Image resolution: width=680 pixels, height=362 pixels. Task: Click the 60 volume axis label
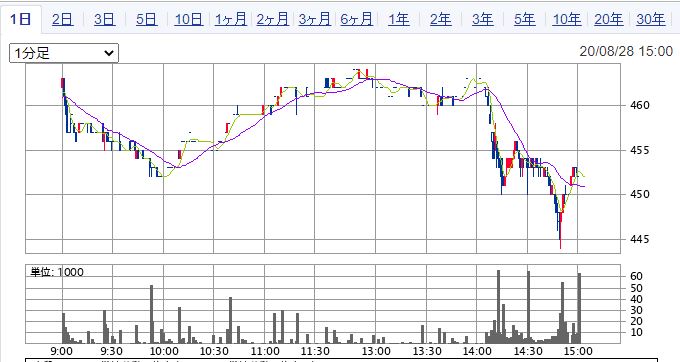click(636, 277)
